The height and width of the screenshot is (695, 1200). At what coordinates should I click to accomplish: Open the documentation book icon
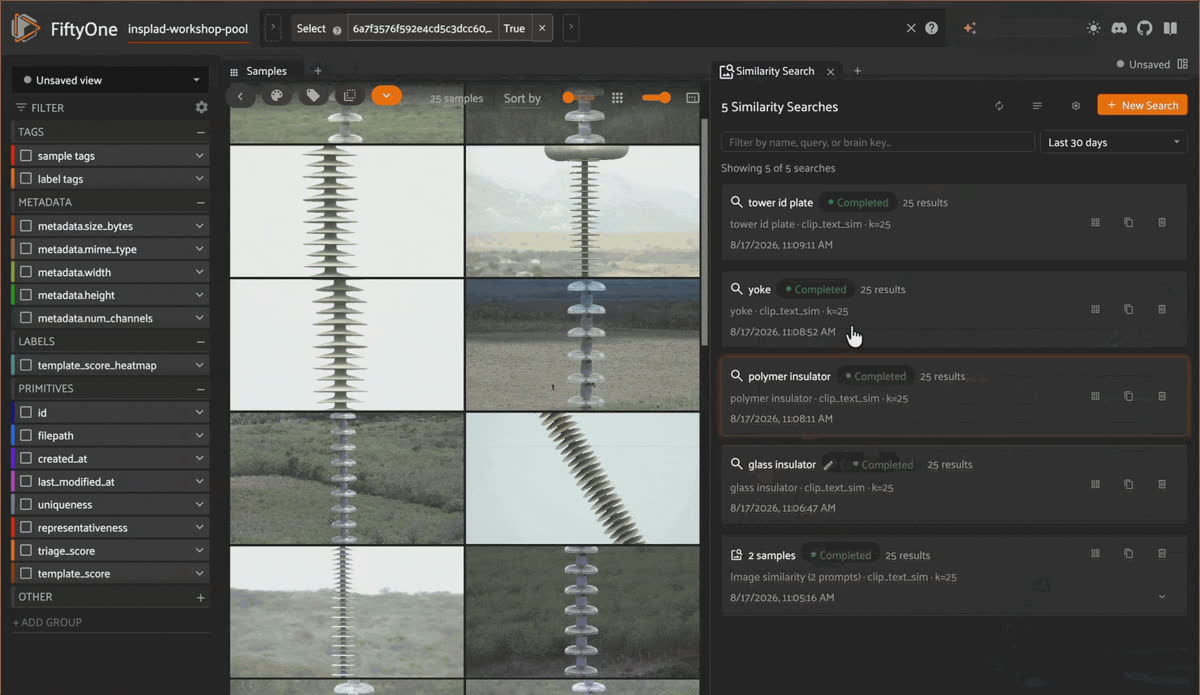[1170, 28]
